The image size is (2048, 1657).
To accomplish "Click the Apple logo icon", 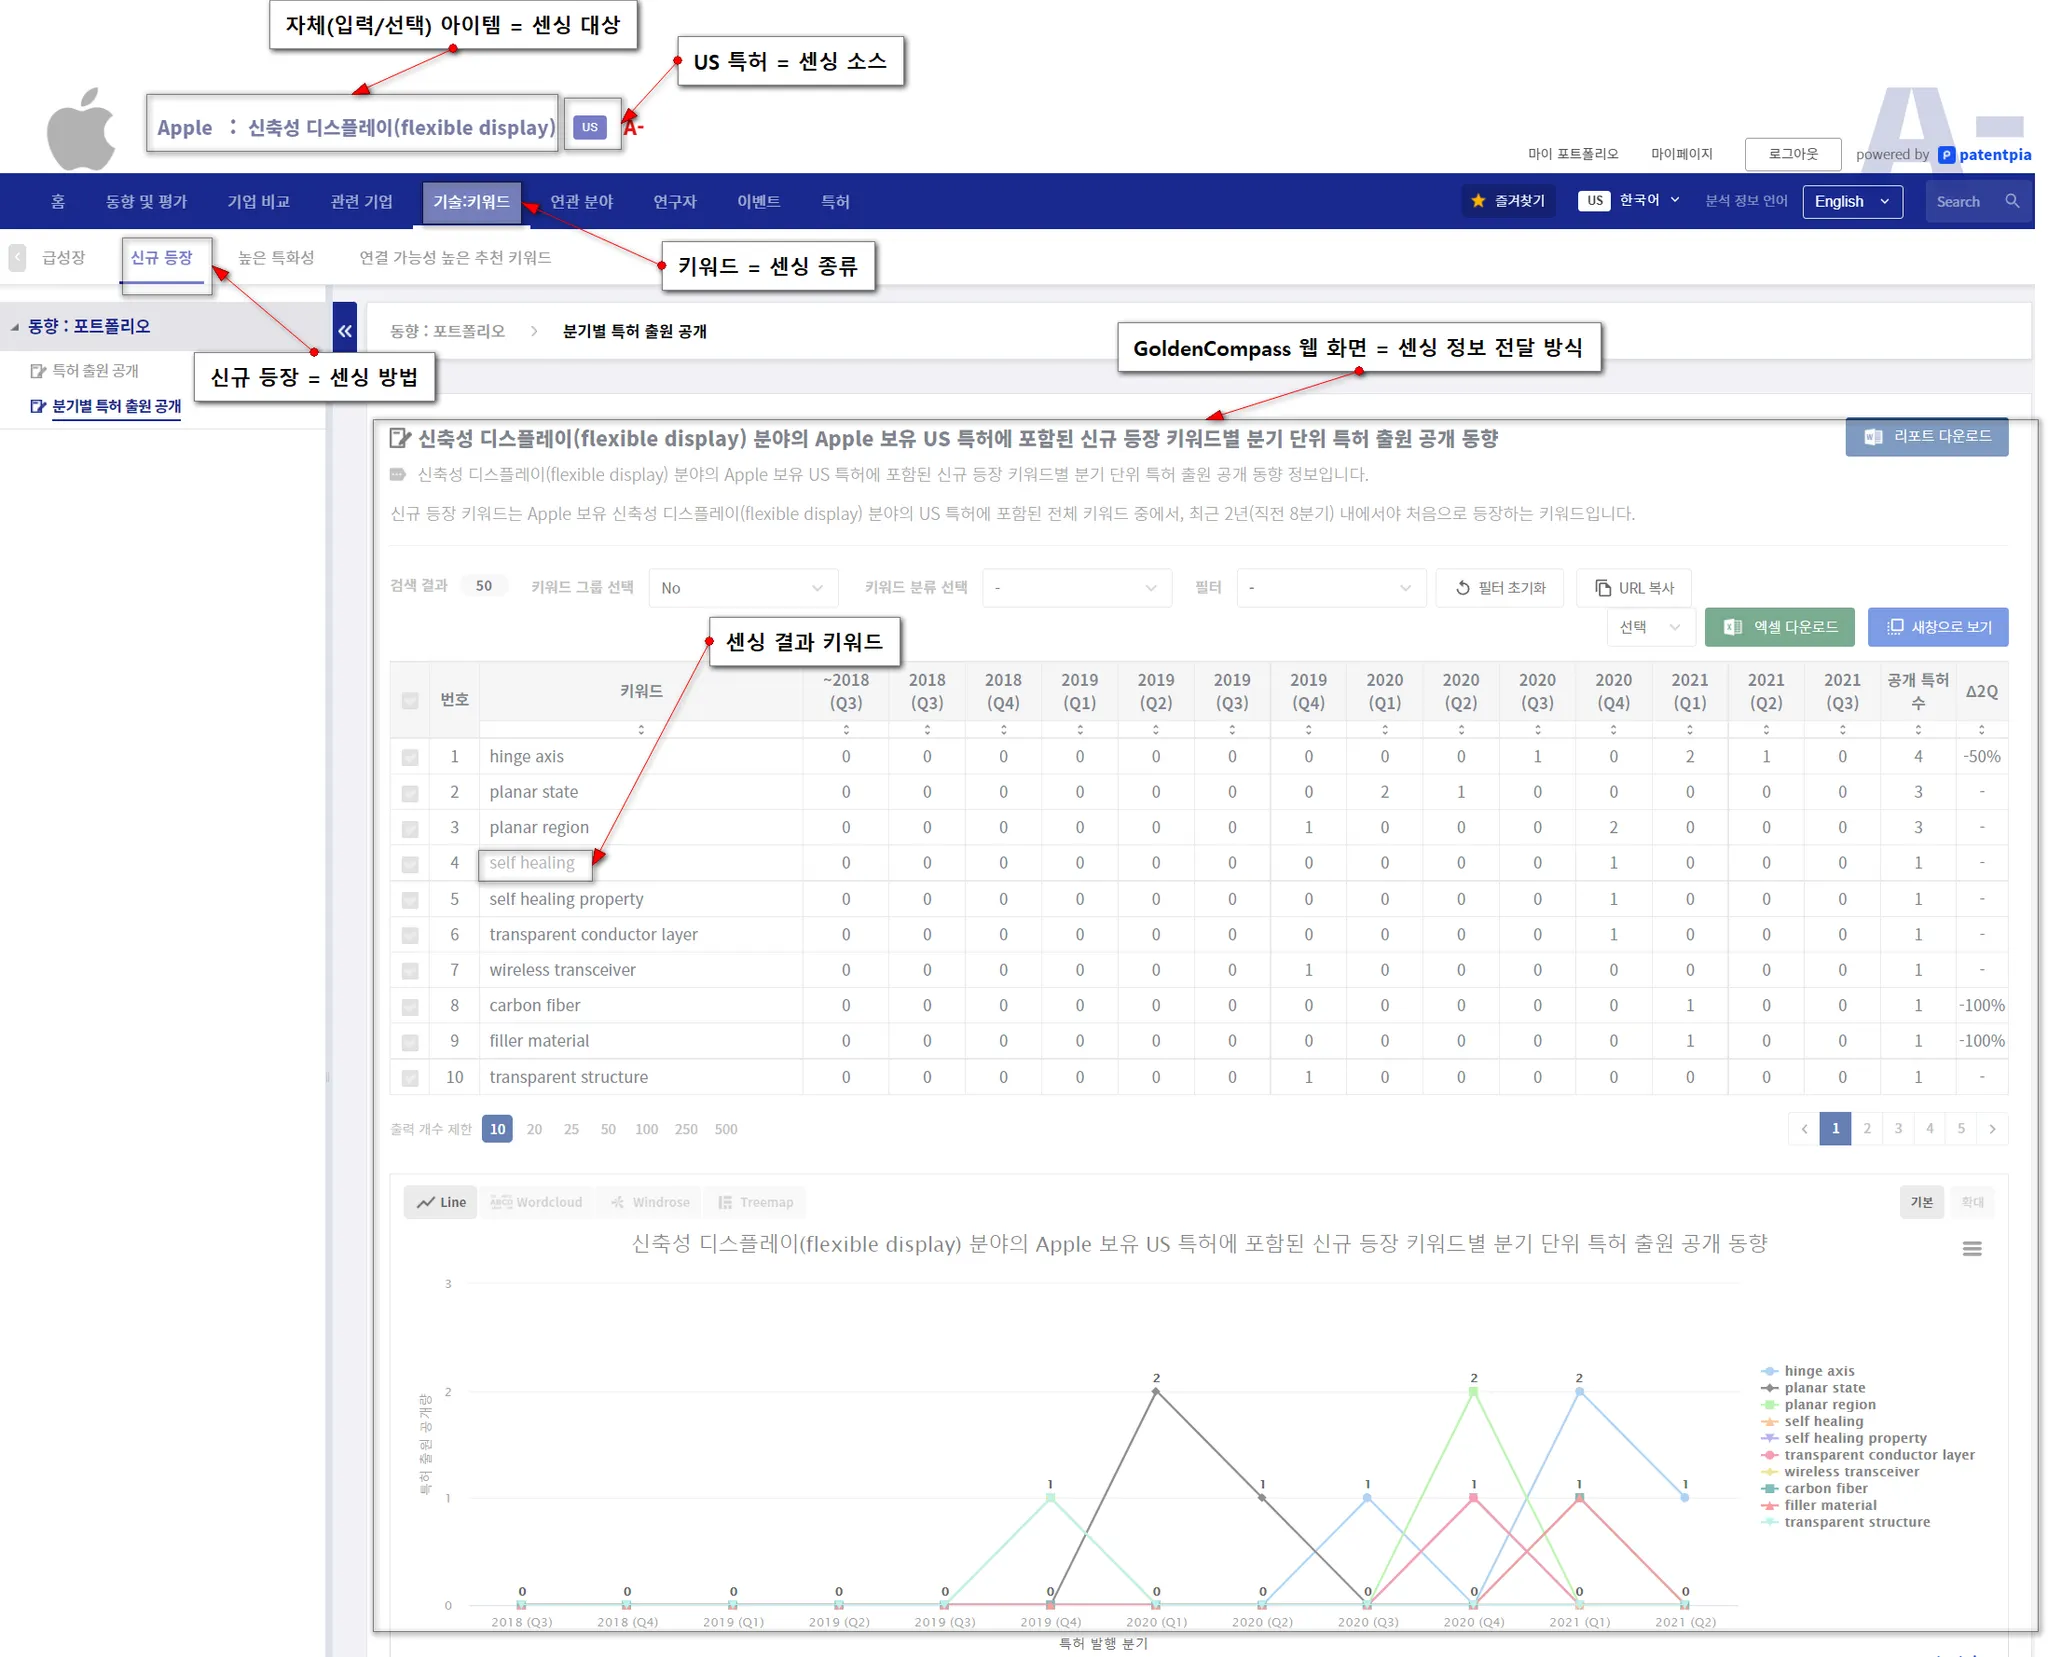I will [x=82, y=130].
